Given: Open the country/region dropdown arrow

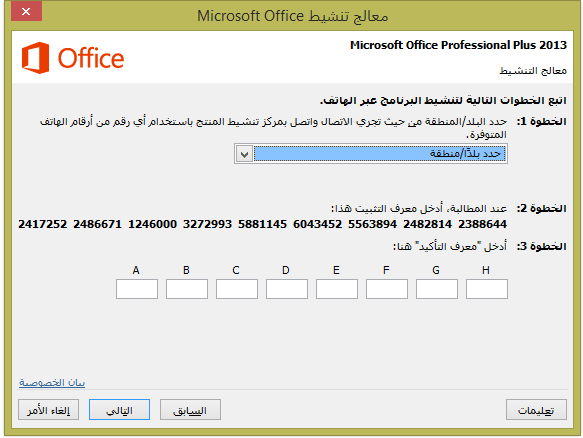Looking at the screenshot, I should coord(244,154).
